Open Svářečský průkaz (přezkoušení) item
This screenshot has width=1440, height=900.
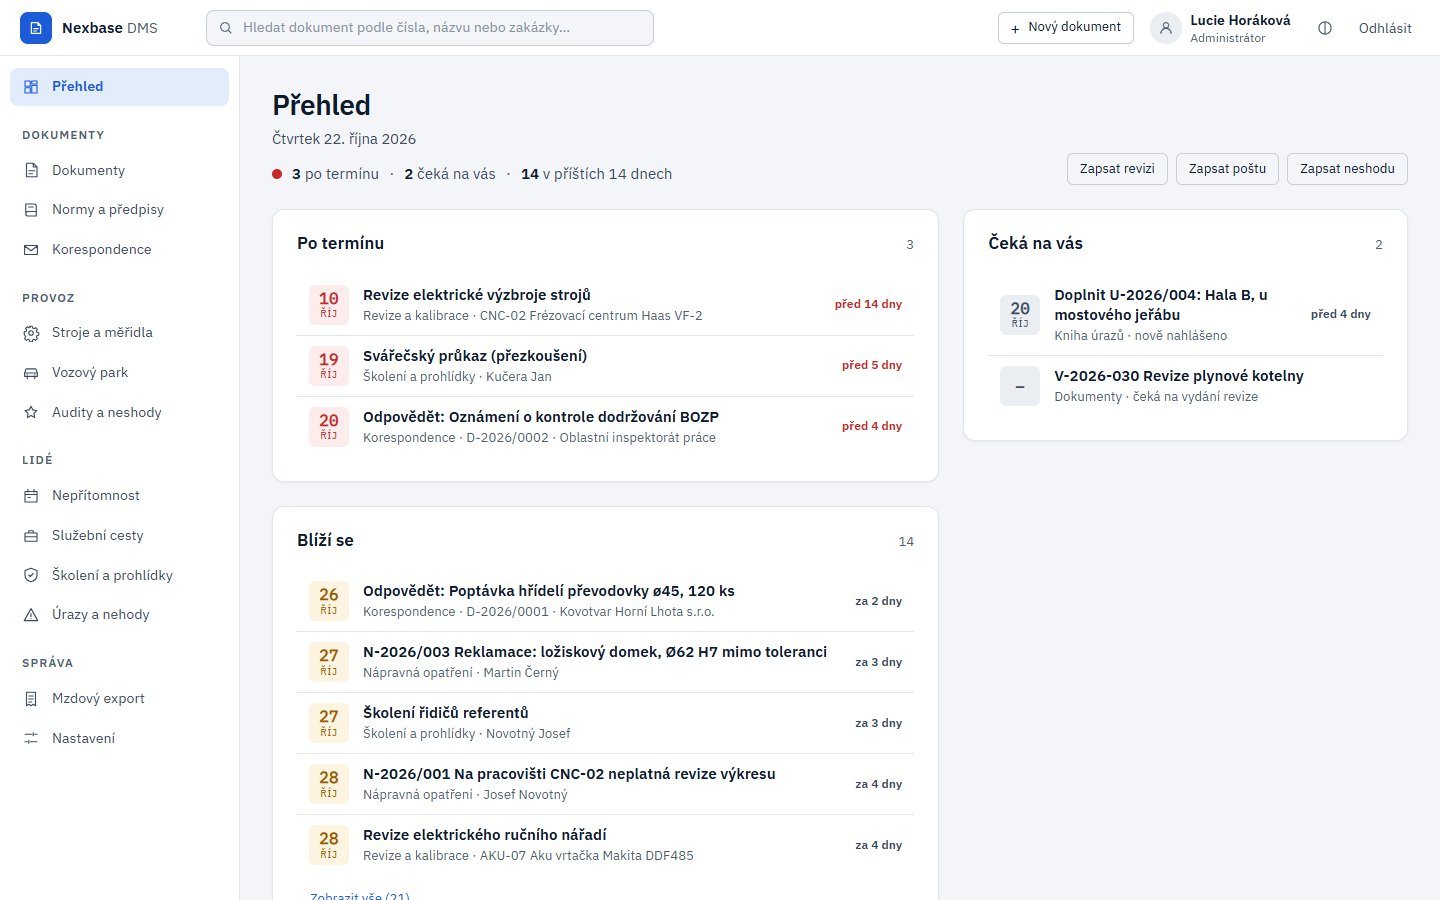(605, 366)
